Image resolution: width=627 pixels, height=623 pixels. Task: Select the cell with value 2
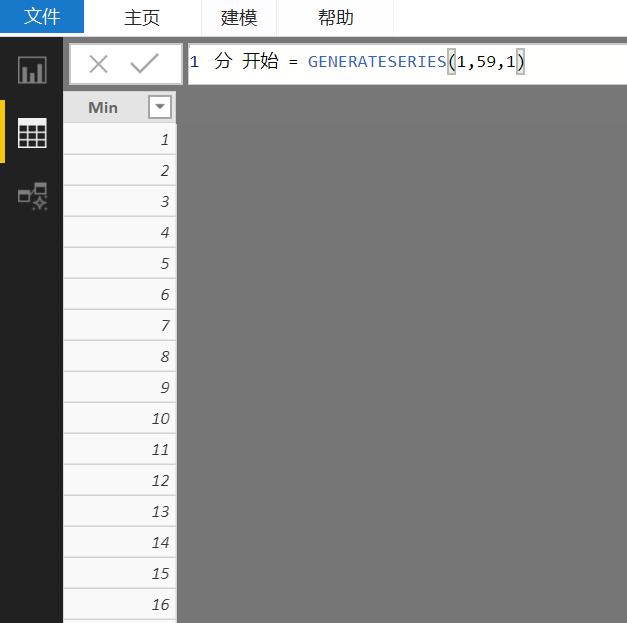point(120,170)
